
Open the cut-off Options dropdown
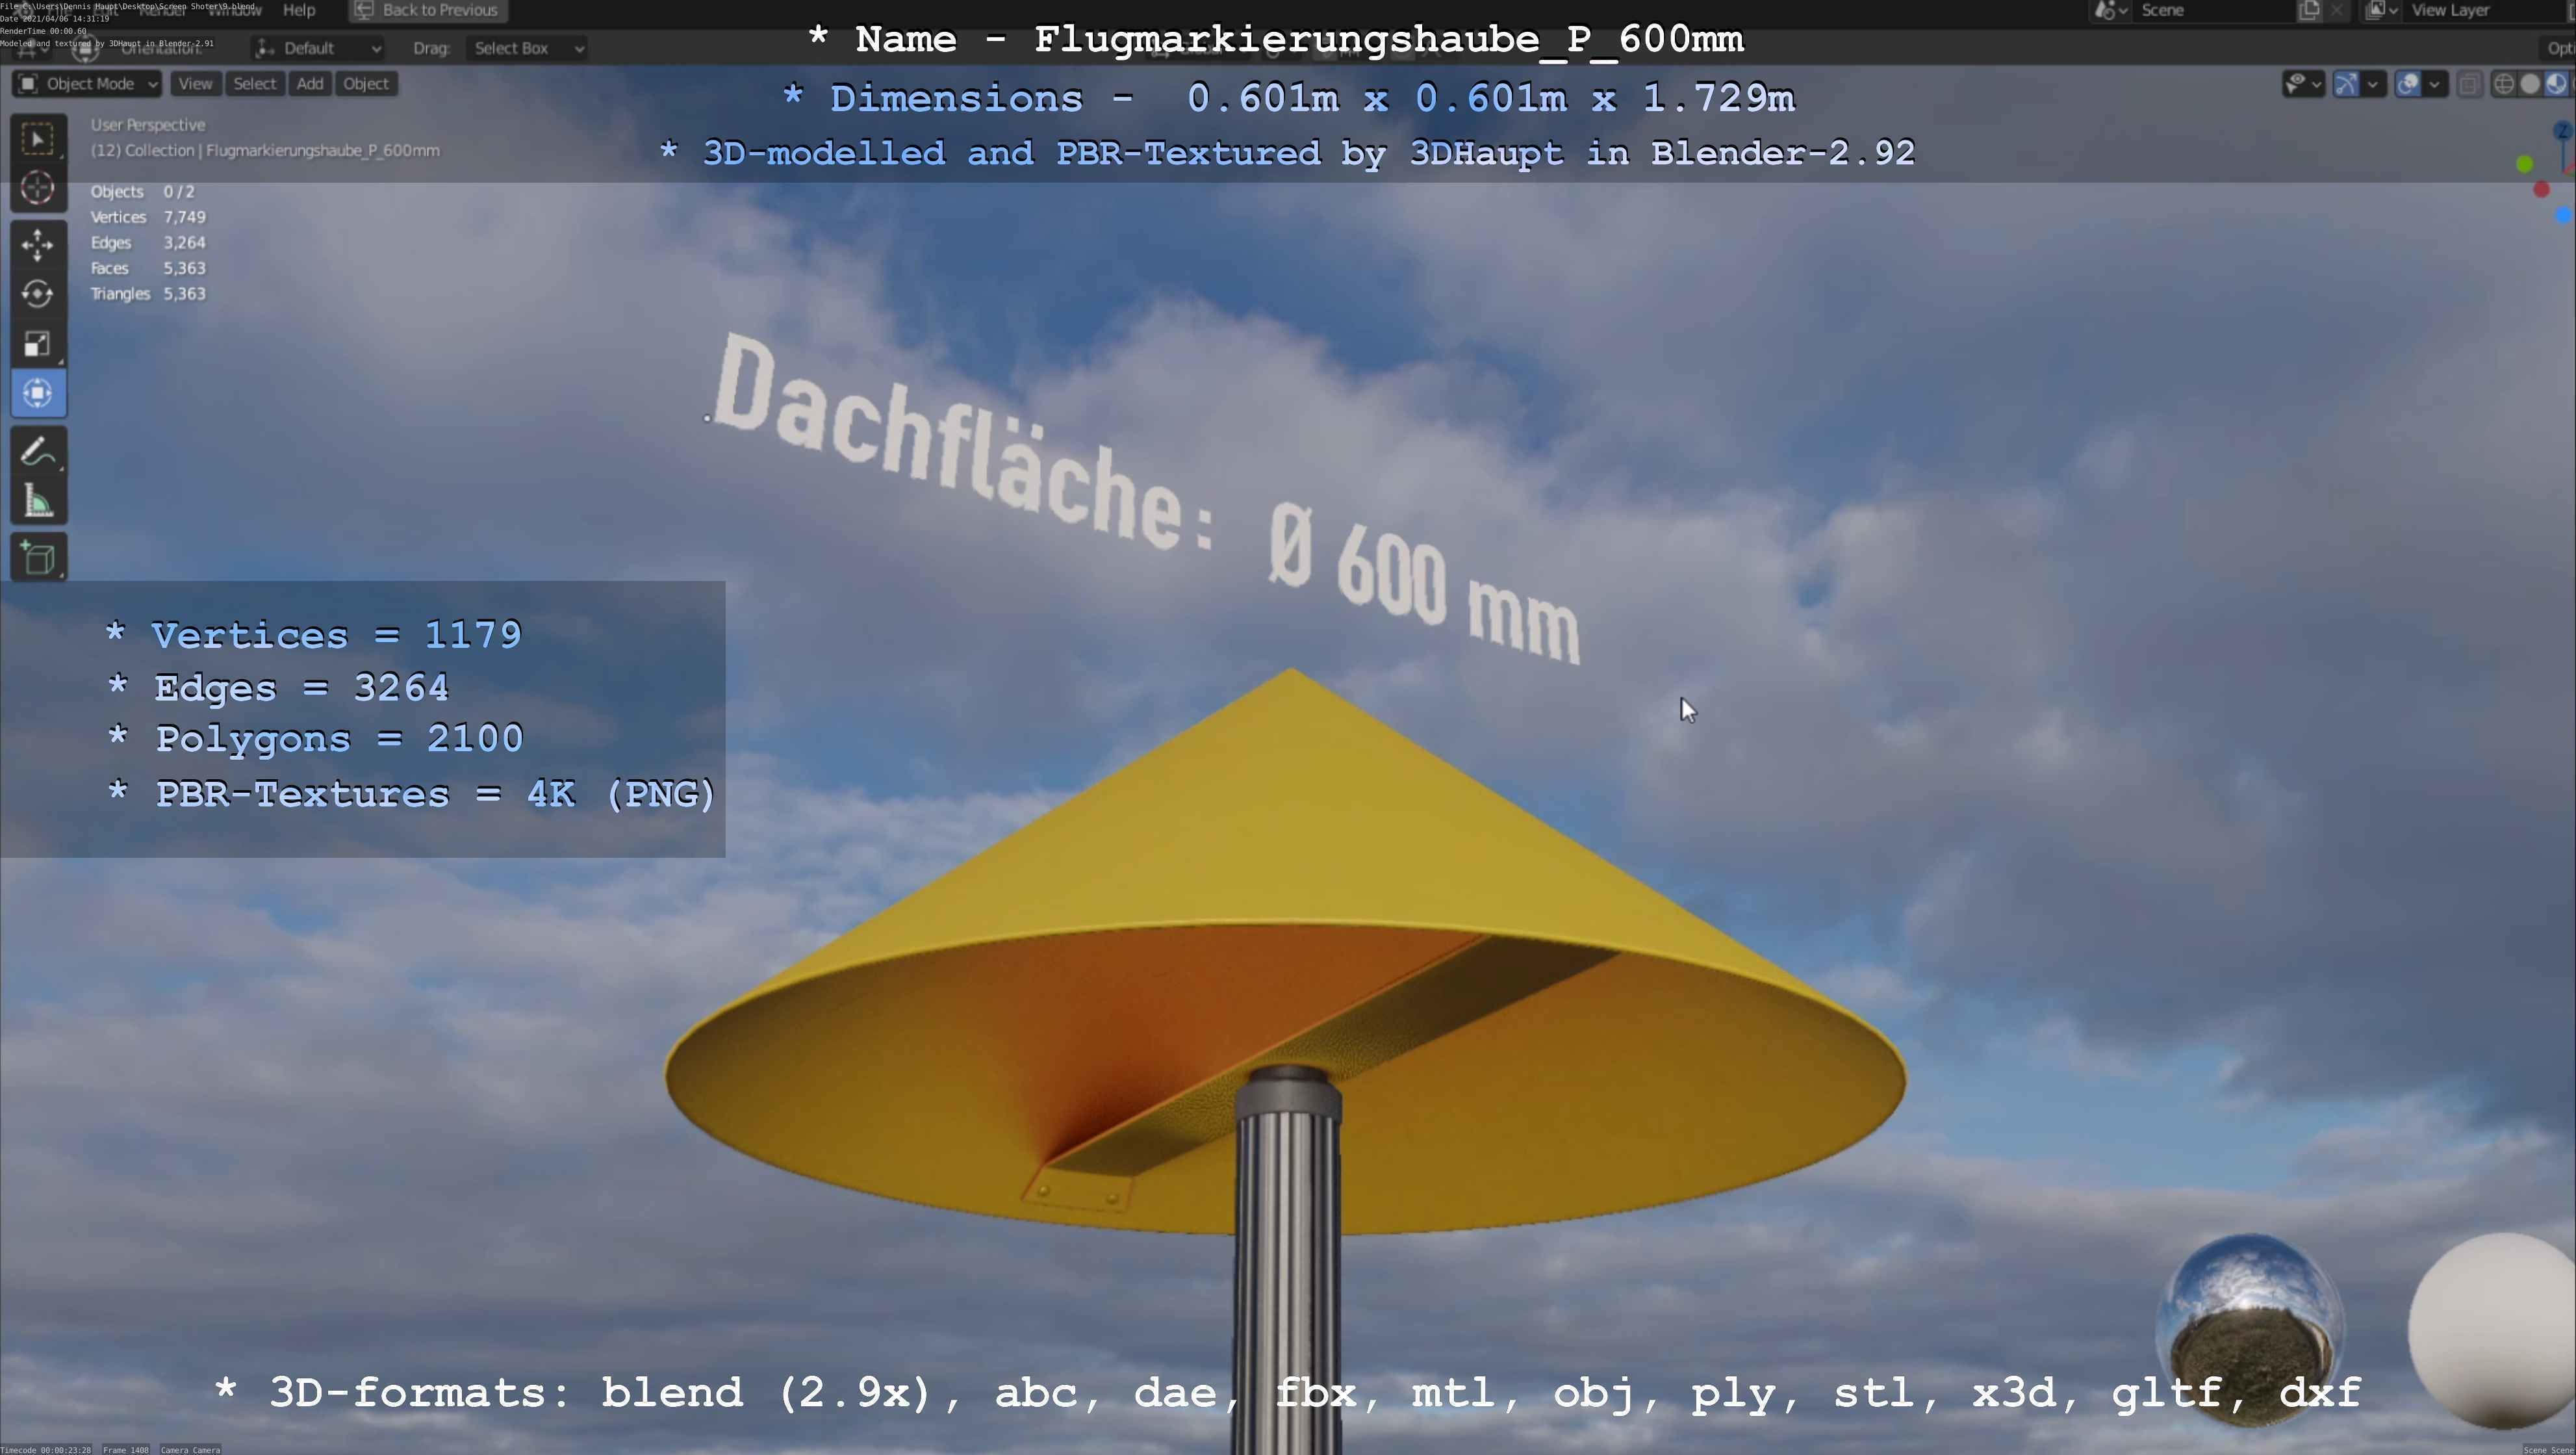(x=2558, y=48)
